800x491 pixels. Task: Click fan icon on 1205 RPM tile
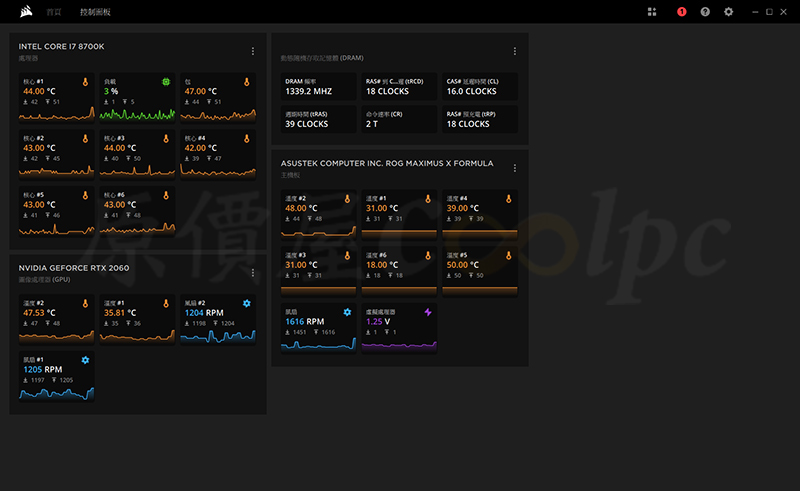[x=85, y=360]
